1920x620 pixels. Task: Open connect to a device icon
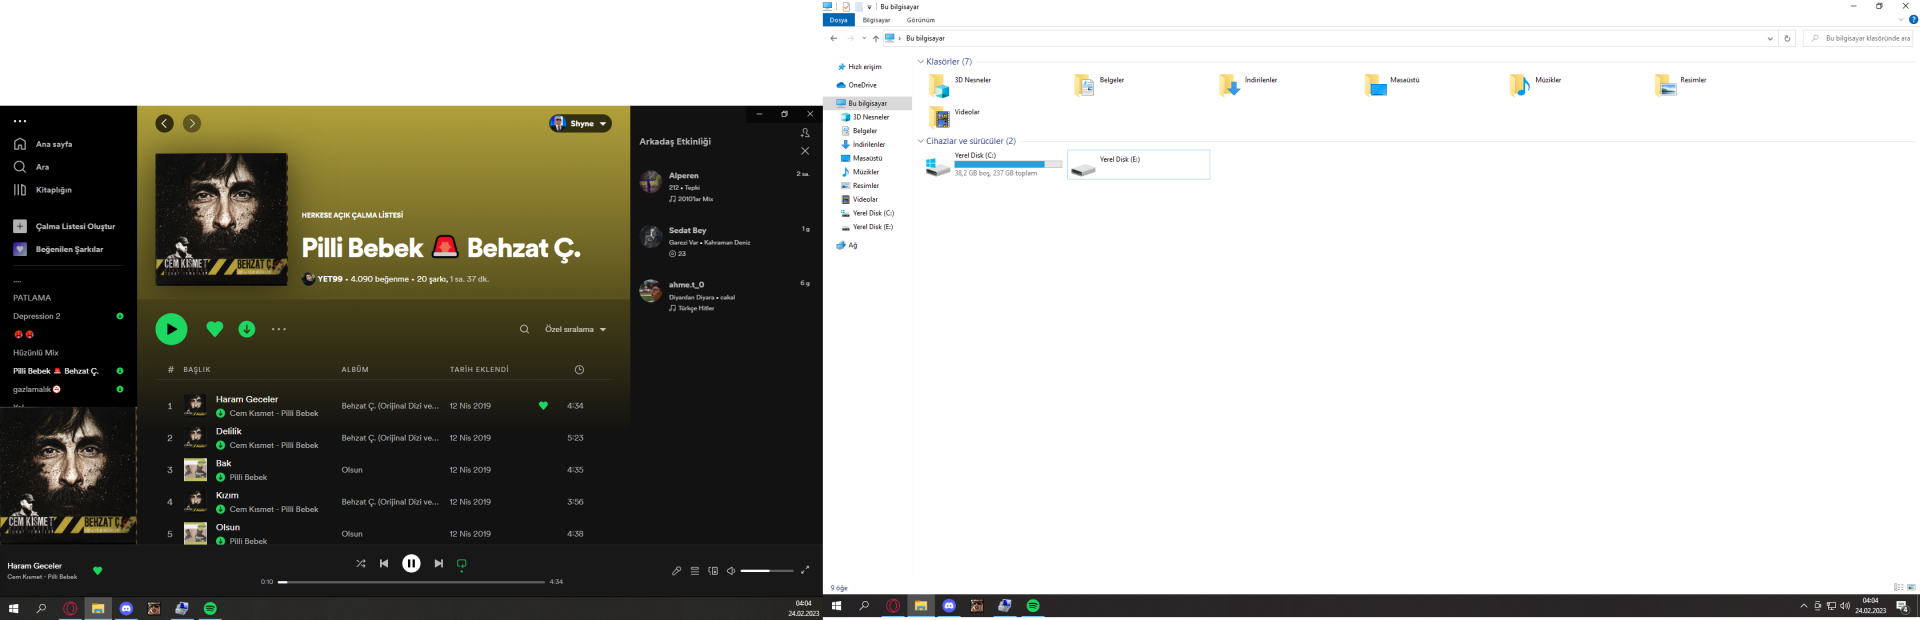[x=713, y=571]
